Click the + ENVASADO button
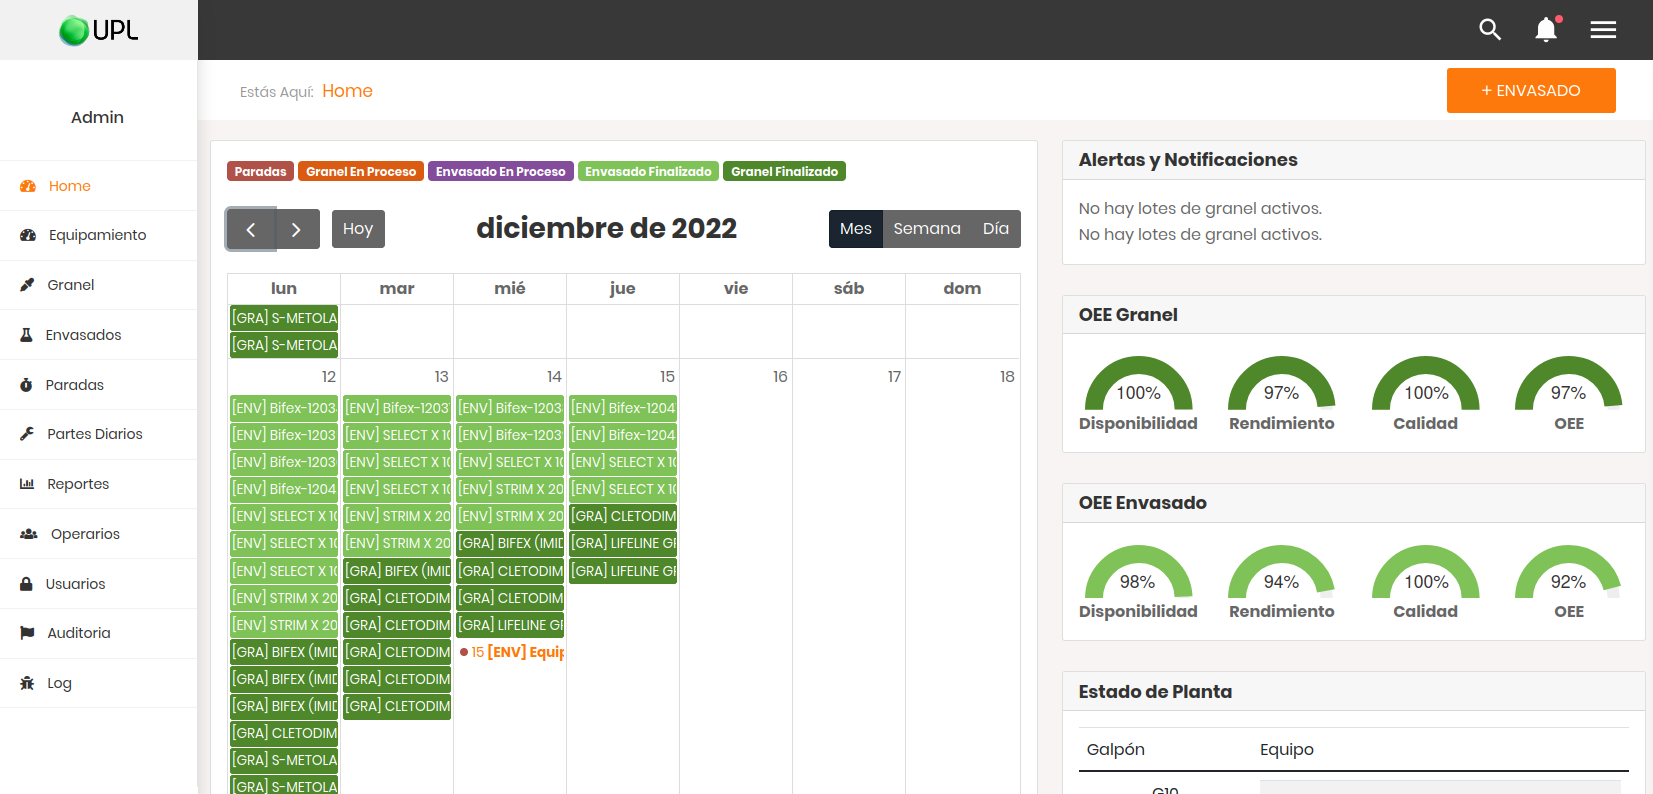1653x794 pixels. click(1530, 91)
